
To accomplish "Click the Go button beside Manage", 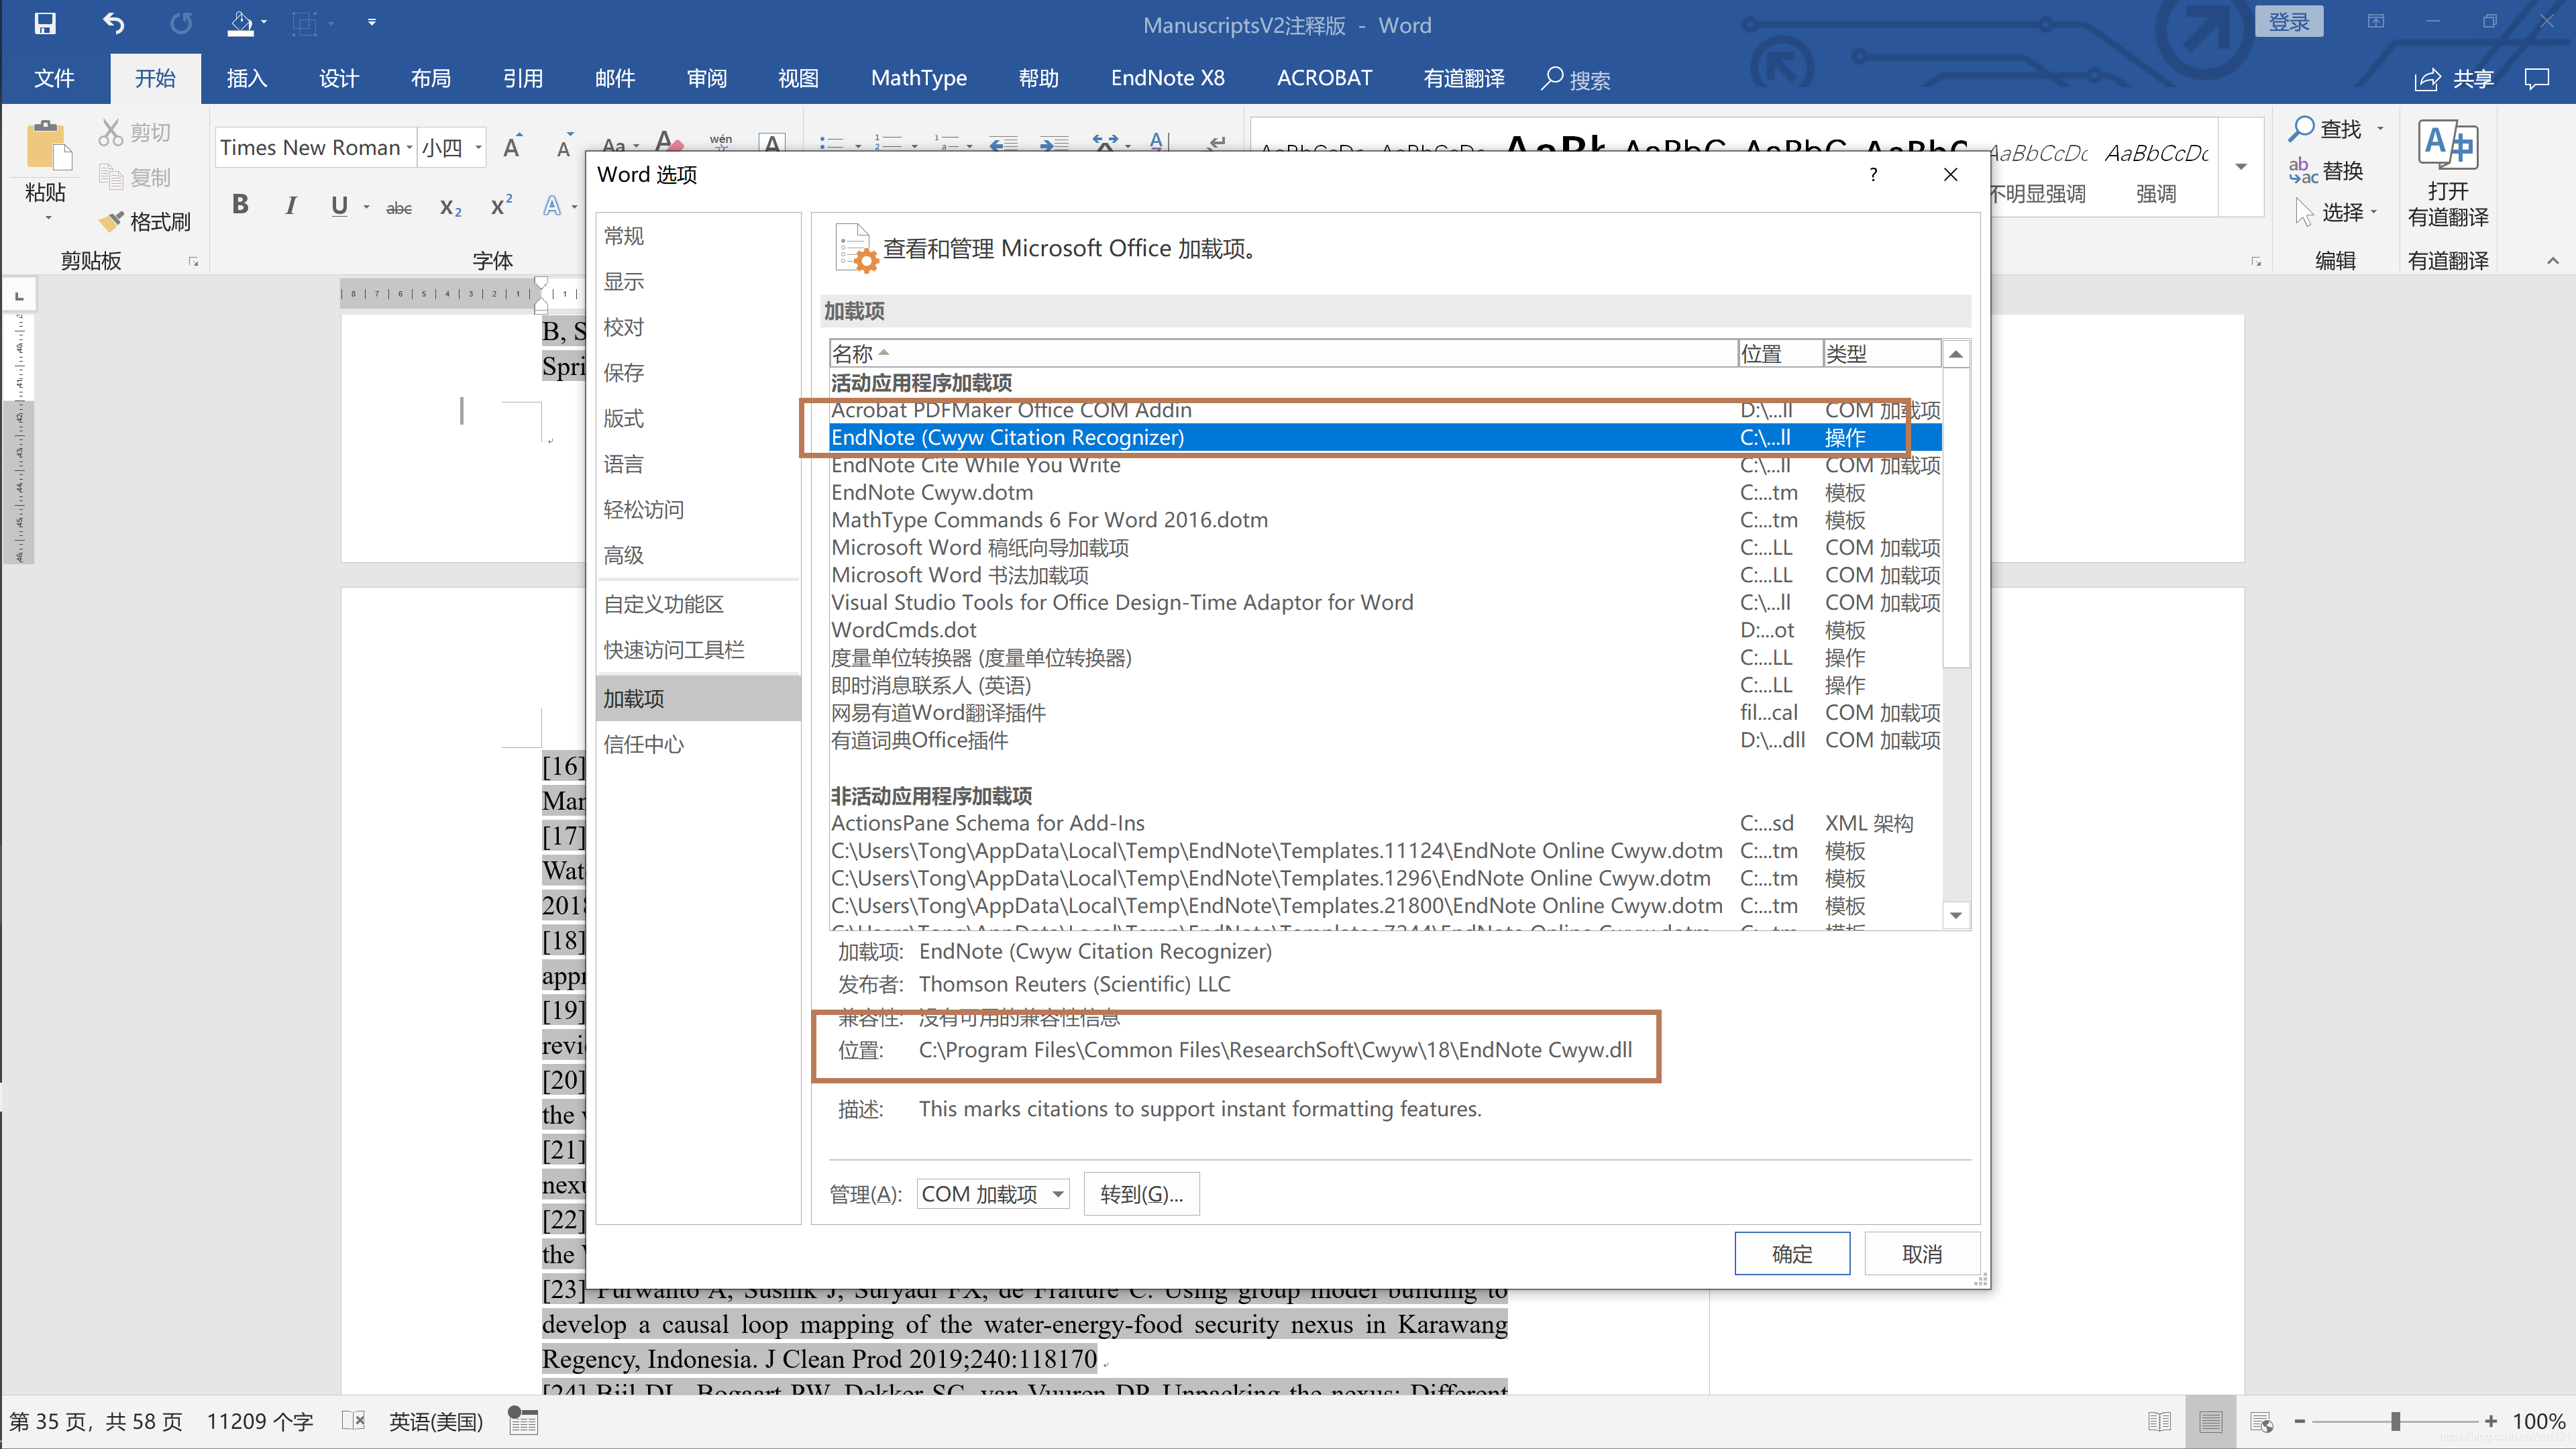I will point(1141,1194).
